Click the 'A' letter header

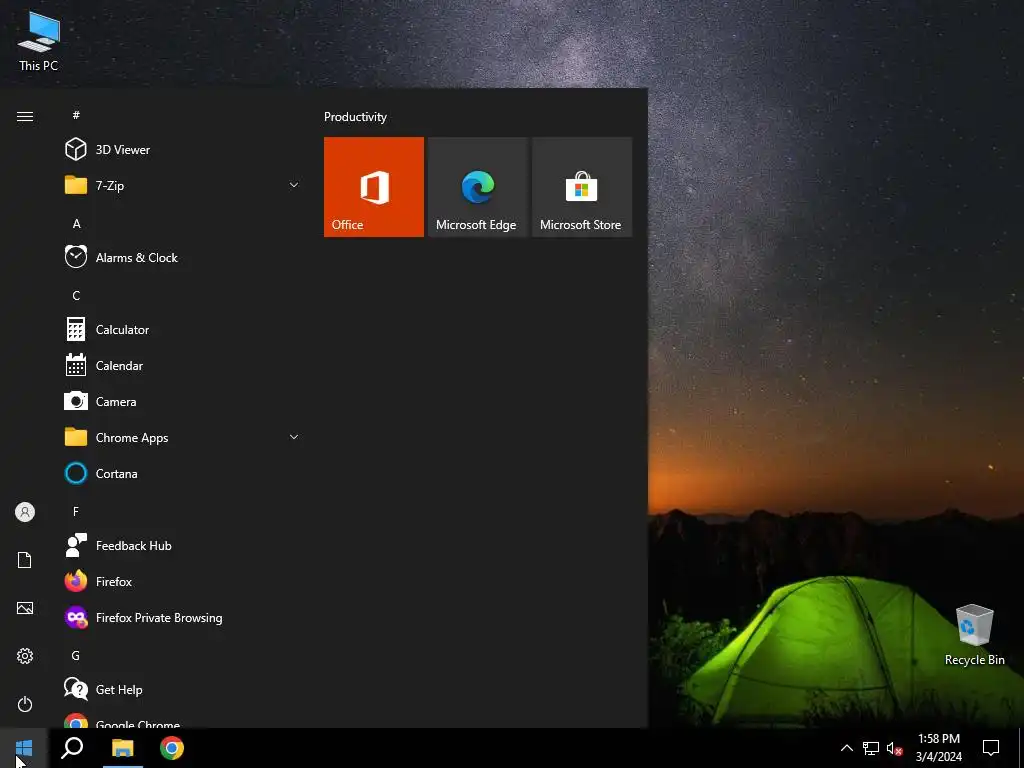(76, 223)
